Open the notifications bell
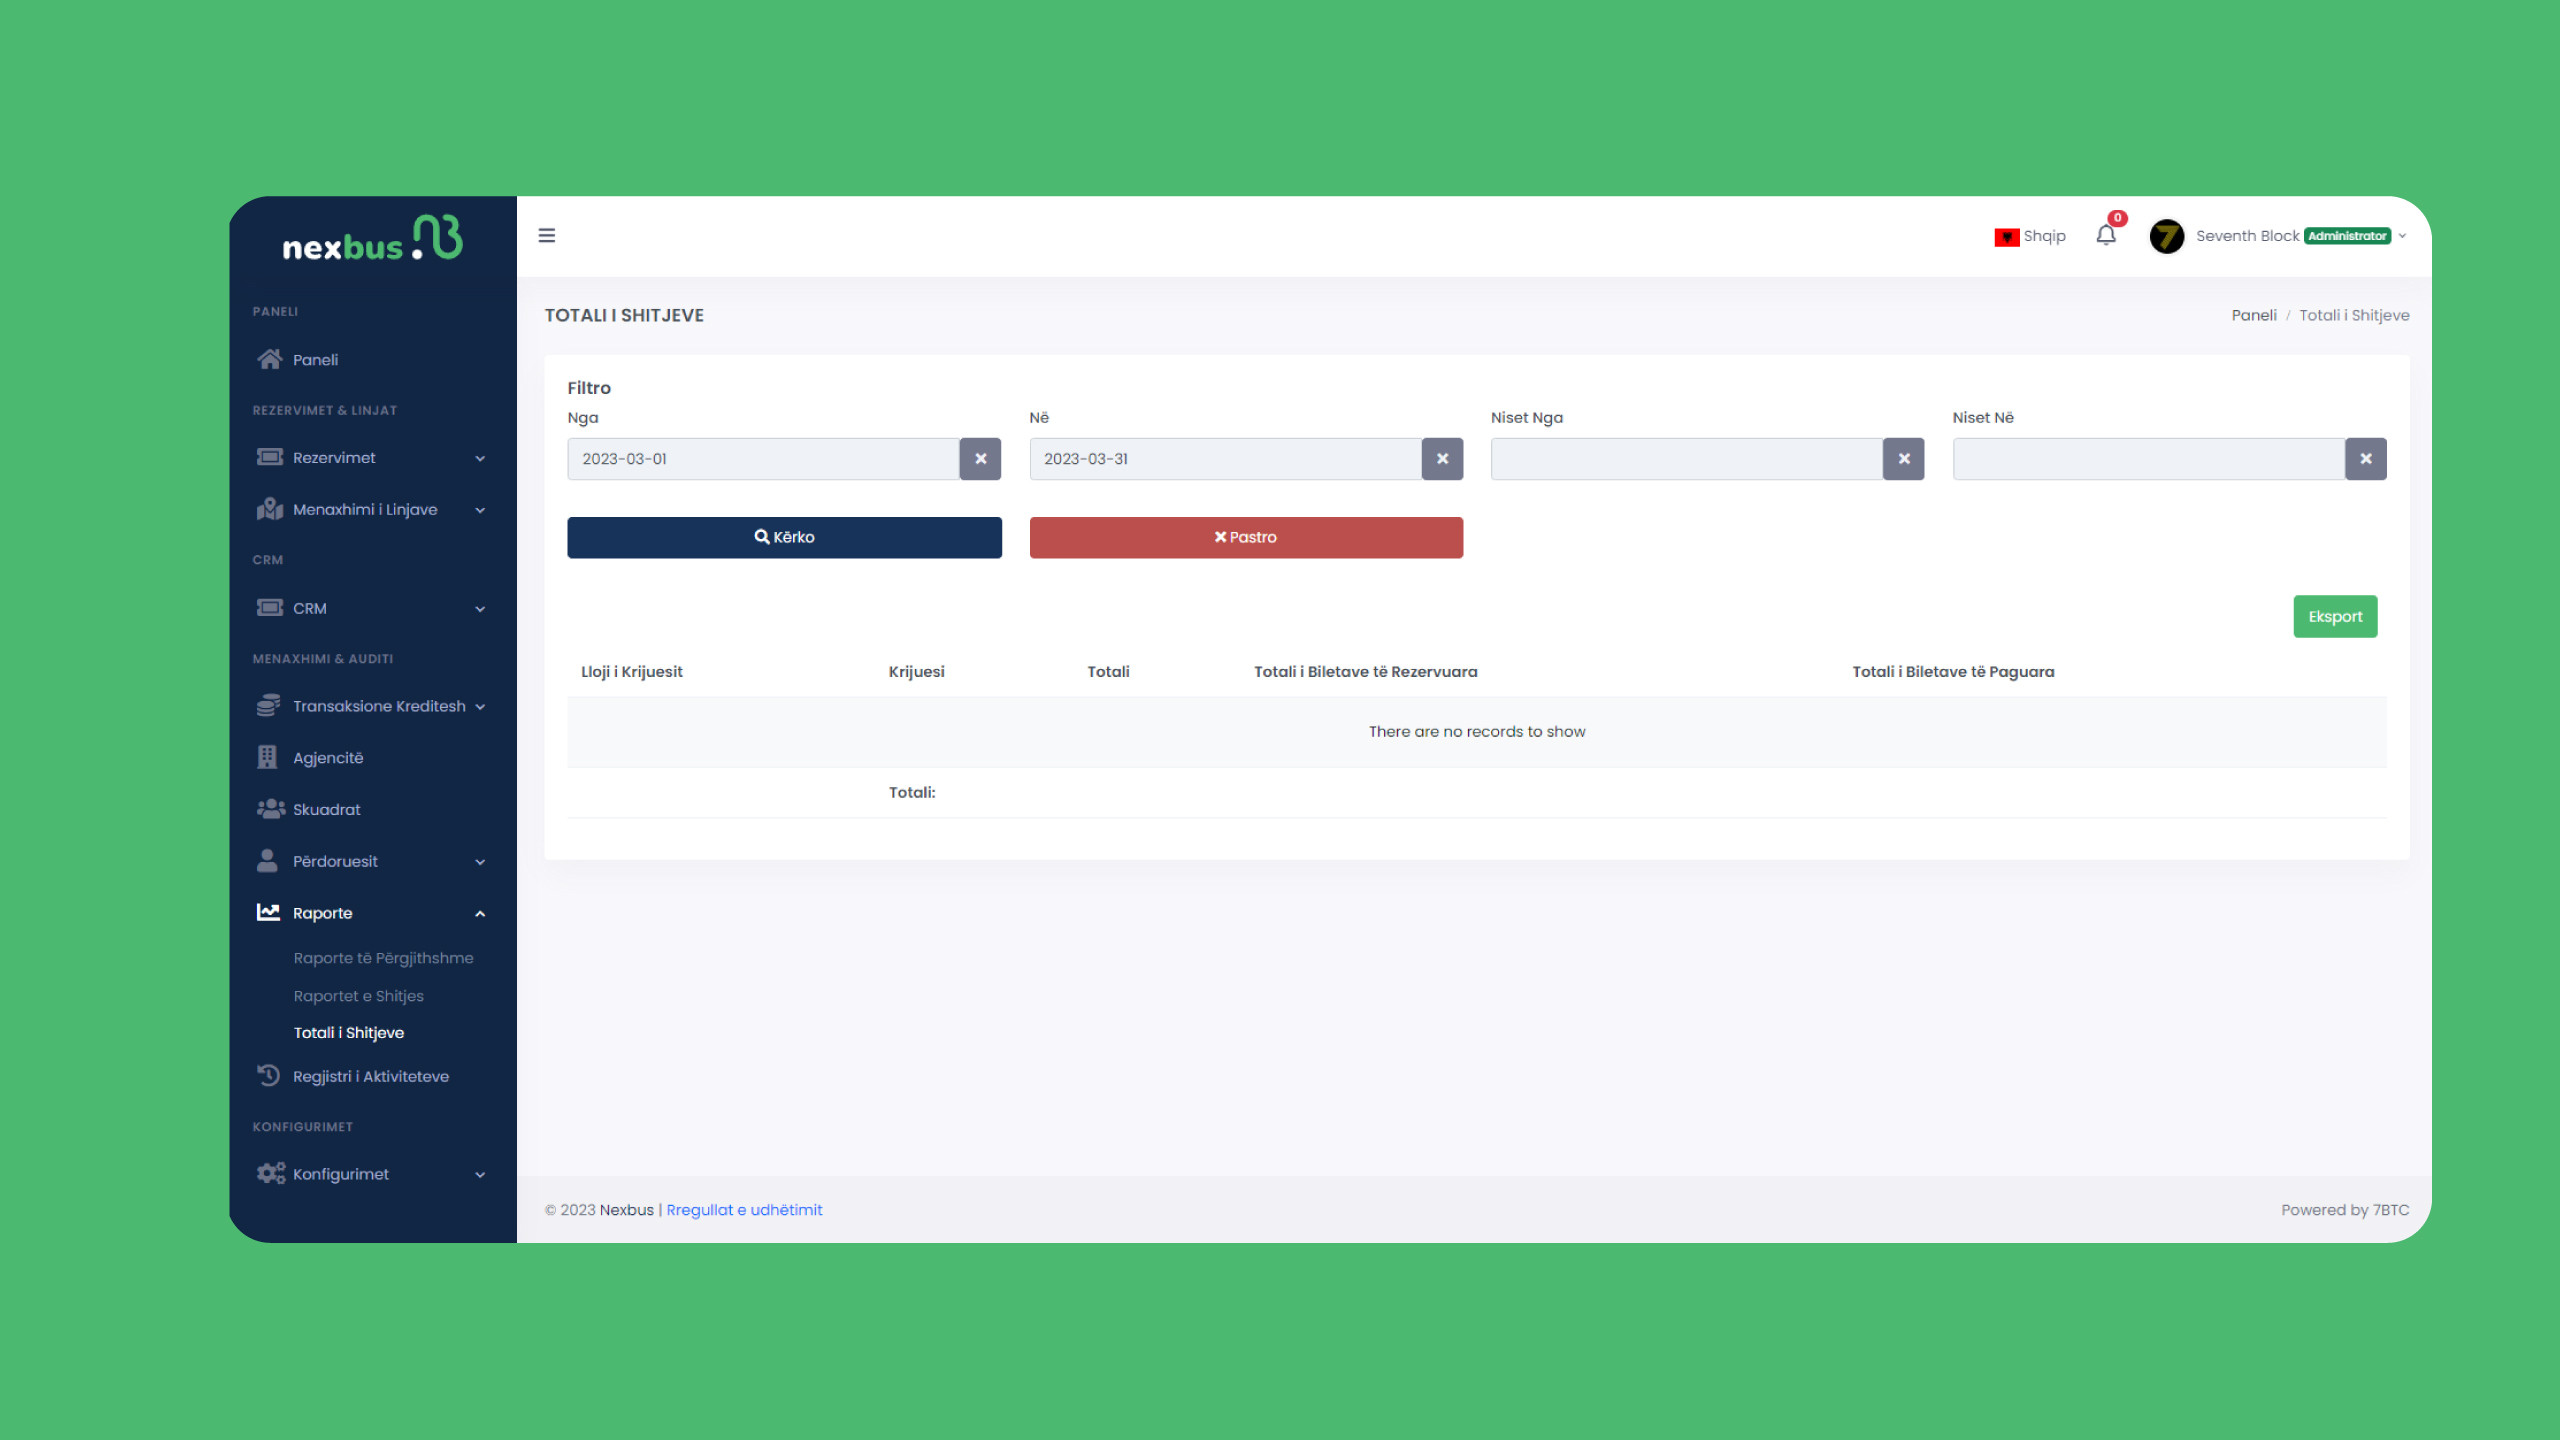 (x=2106, y=236)
